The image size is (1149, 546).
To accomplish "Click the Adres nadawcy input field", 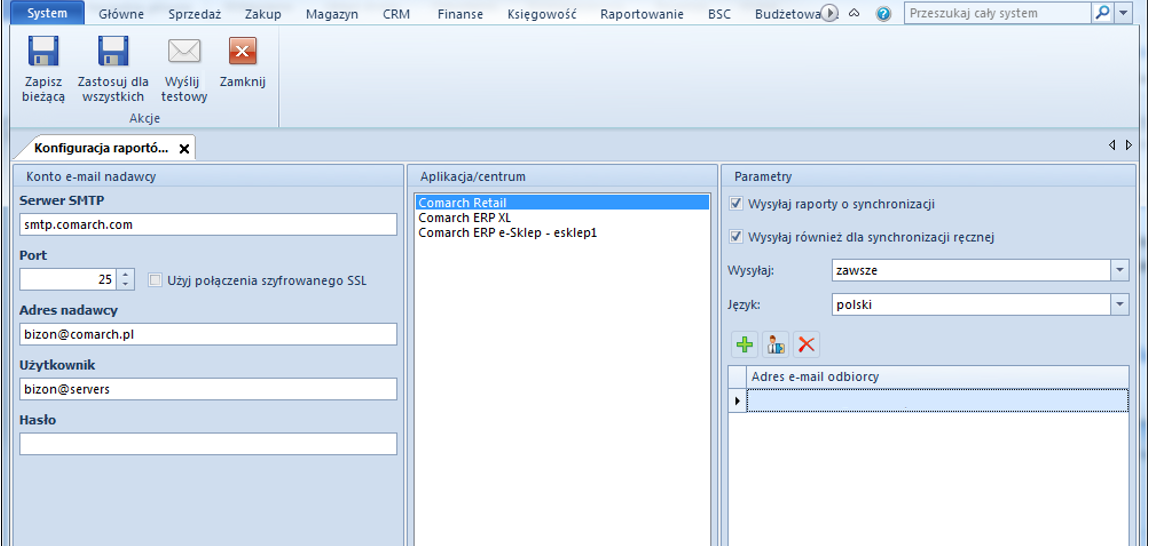I will (208, 334).
